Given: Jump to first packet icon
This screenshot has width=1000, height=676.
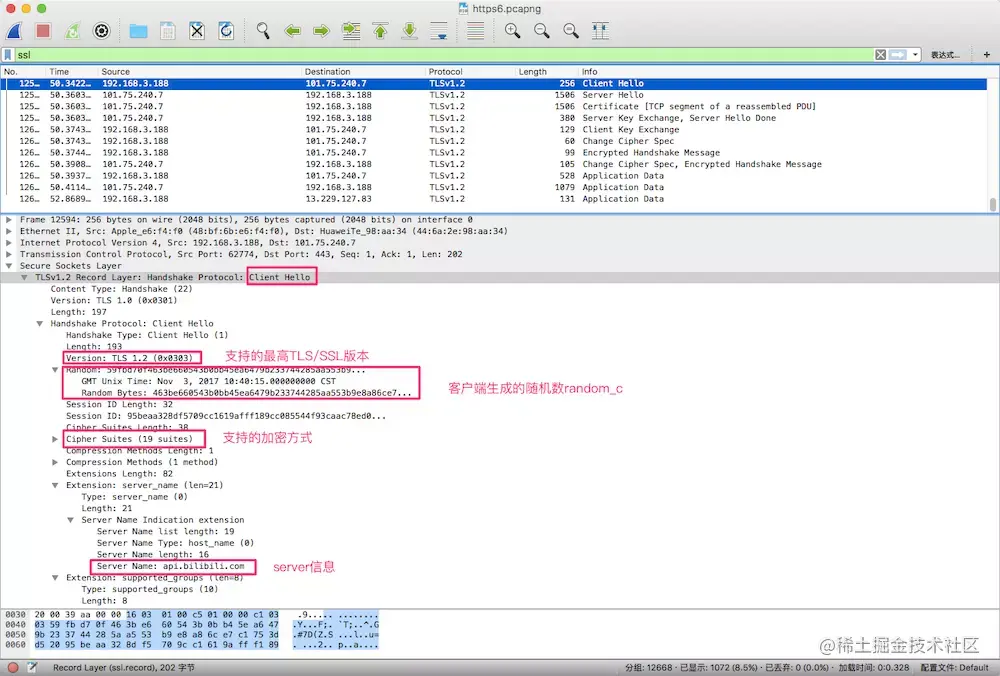Looking at the screenshot, I should pos(380,31).
